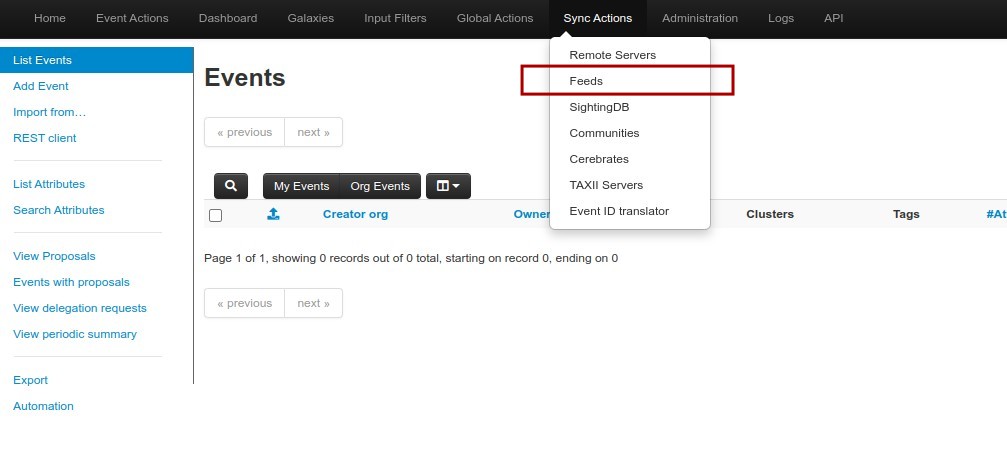This screenshot has width=1007, height=455.
Task: Select Event ID translator menu item
Action: point(619,211)
